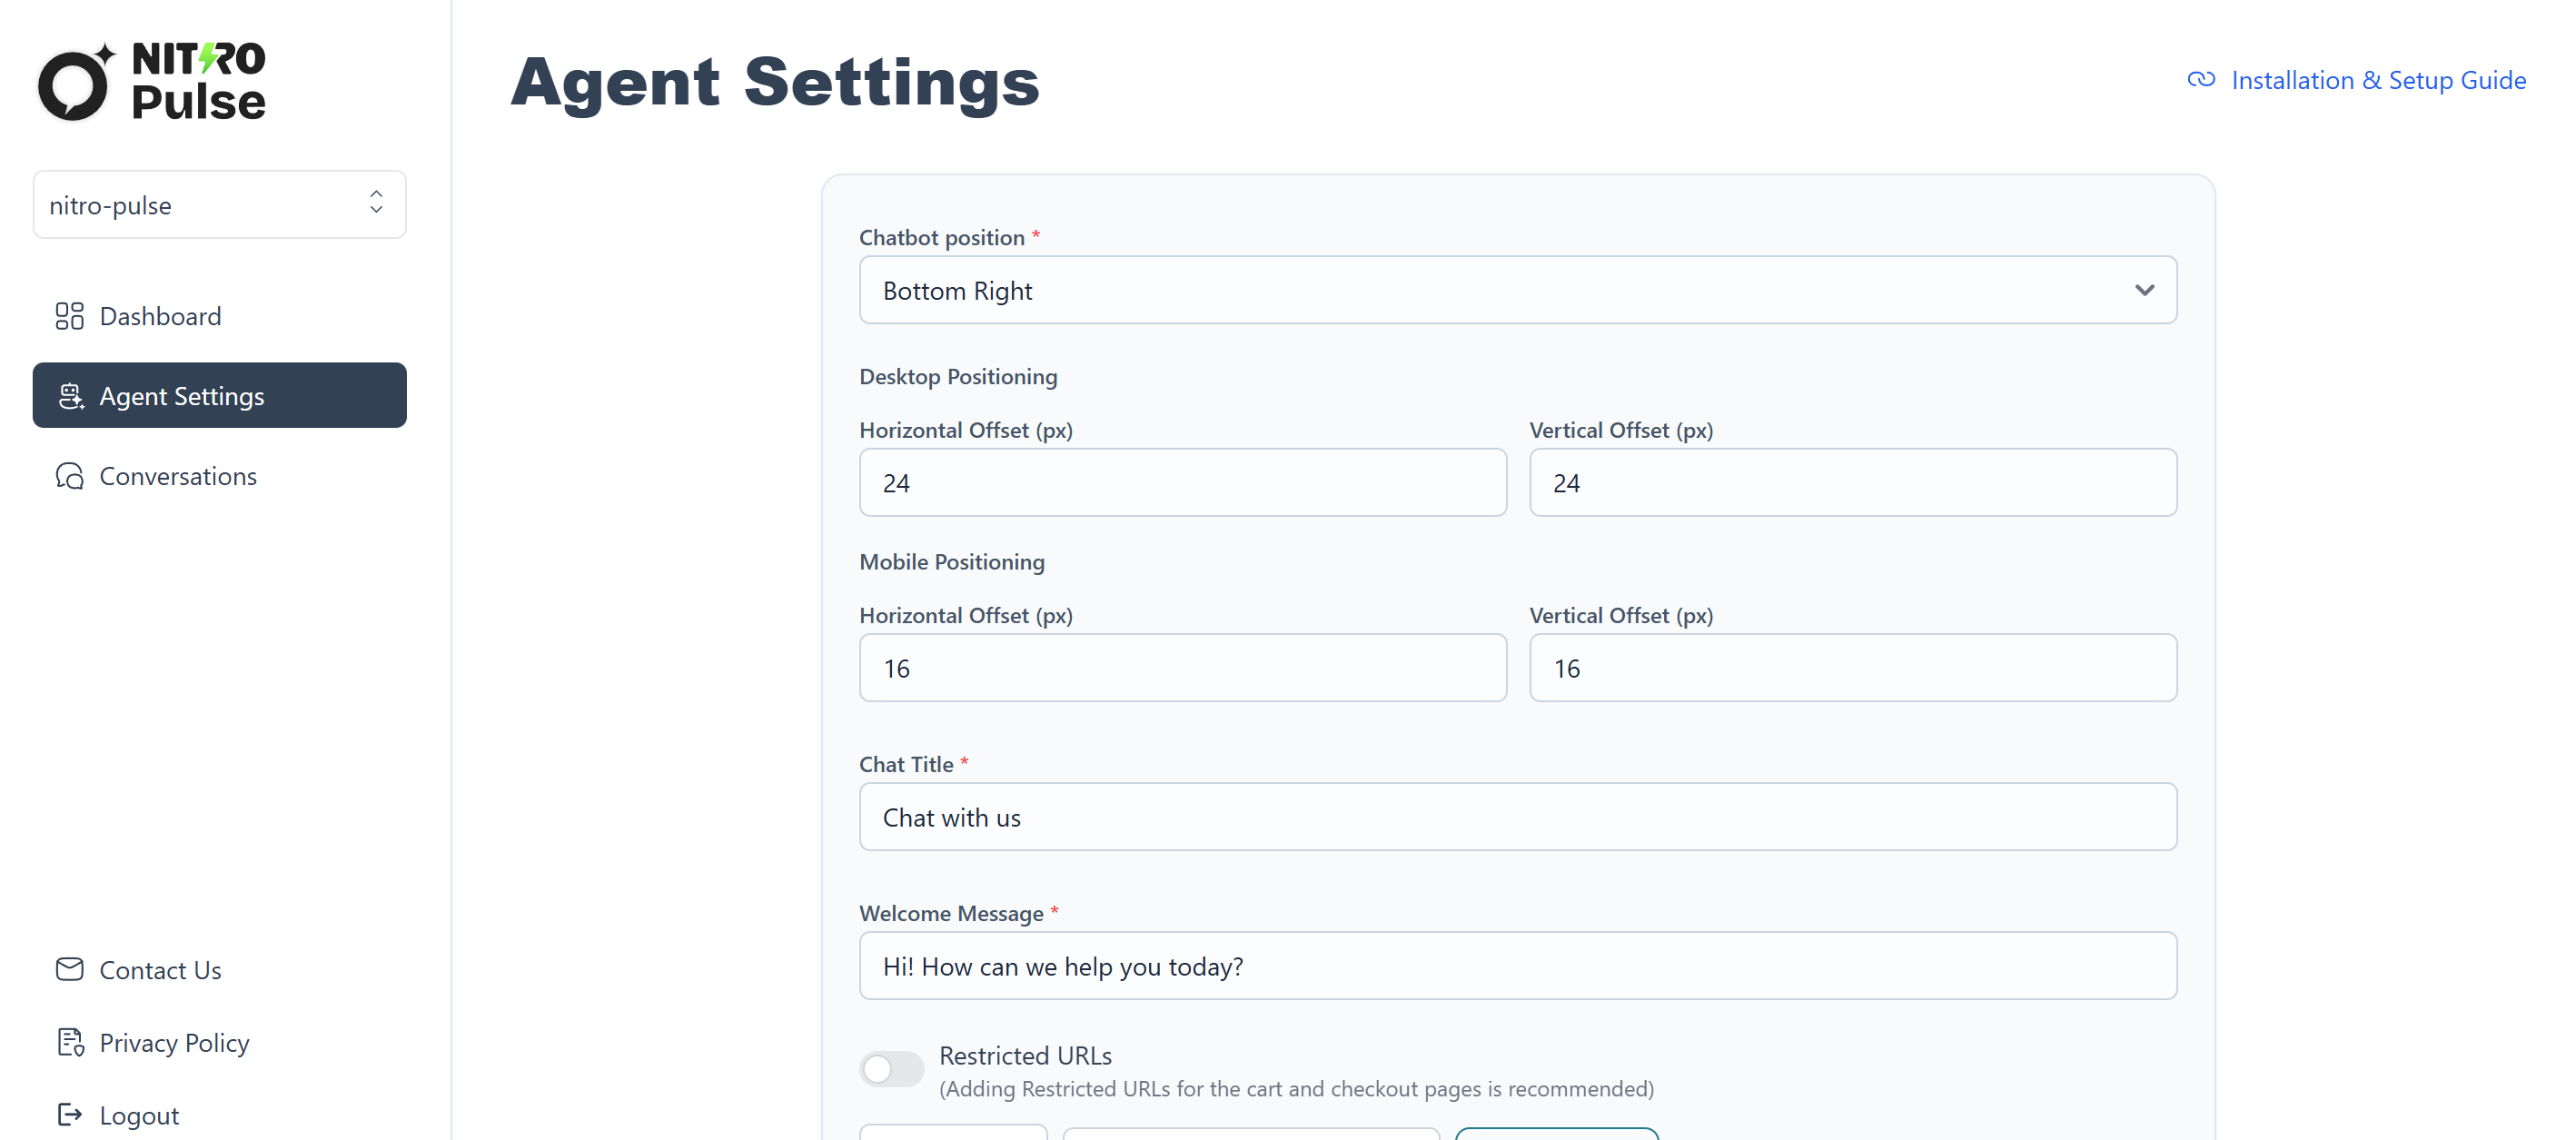Click the Contact Us envelope icon
This screenshot has width=2576, height=1140.
pos(69,969)
